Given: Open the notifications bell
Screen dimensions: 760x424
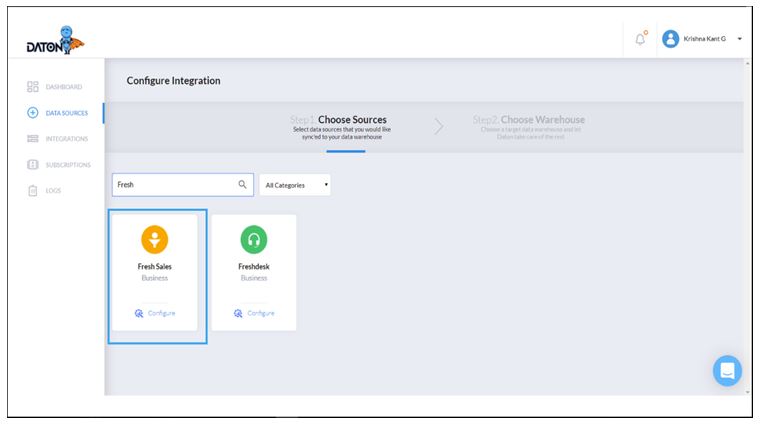Looking at the screenshot, I should pyautogui.click(x=641, y=38).
